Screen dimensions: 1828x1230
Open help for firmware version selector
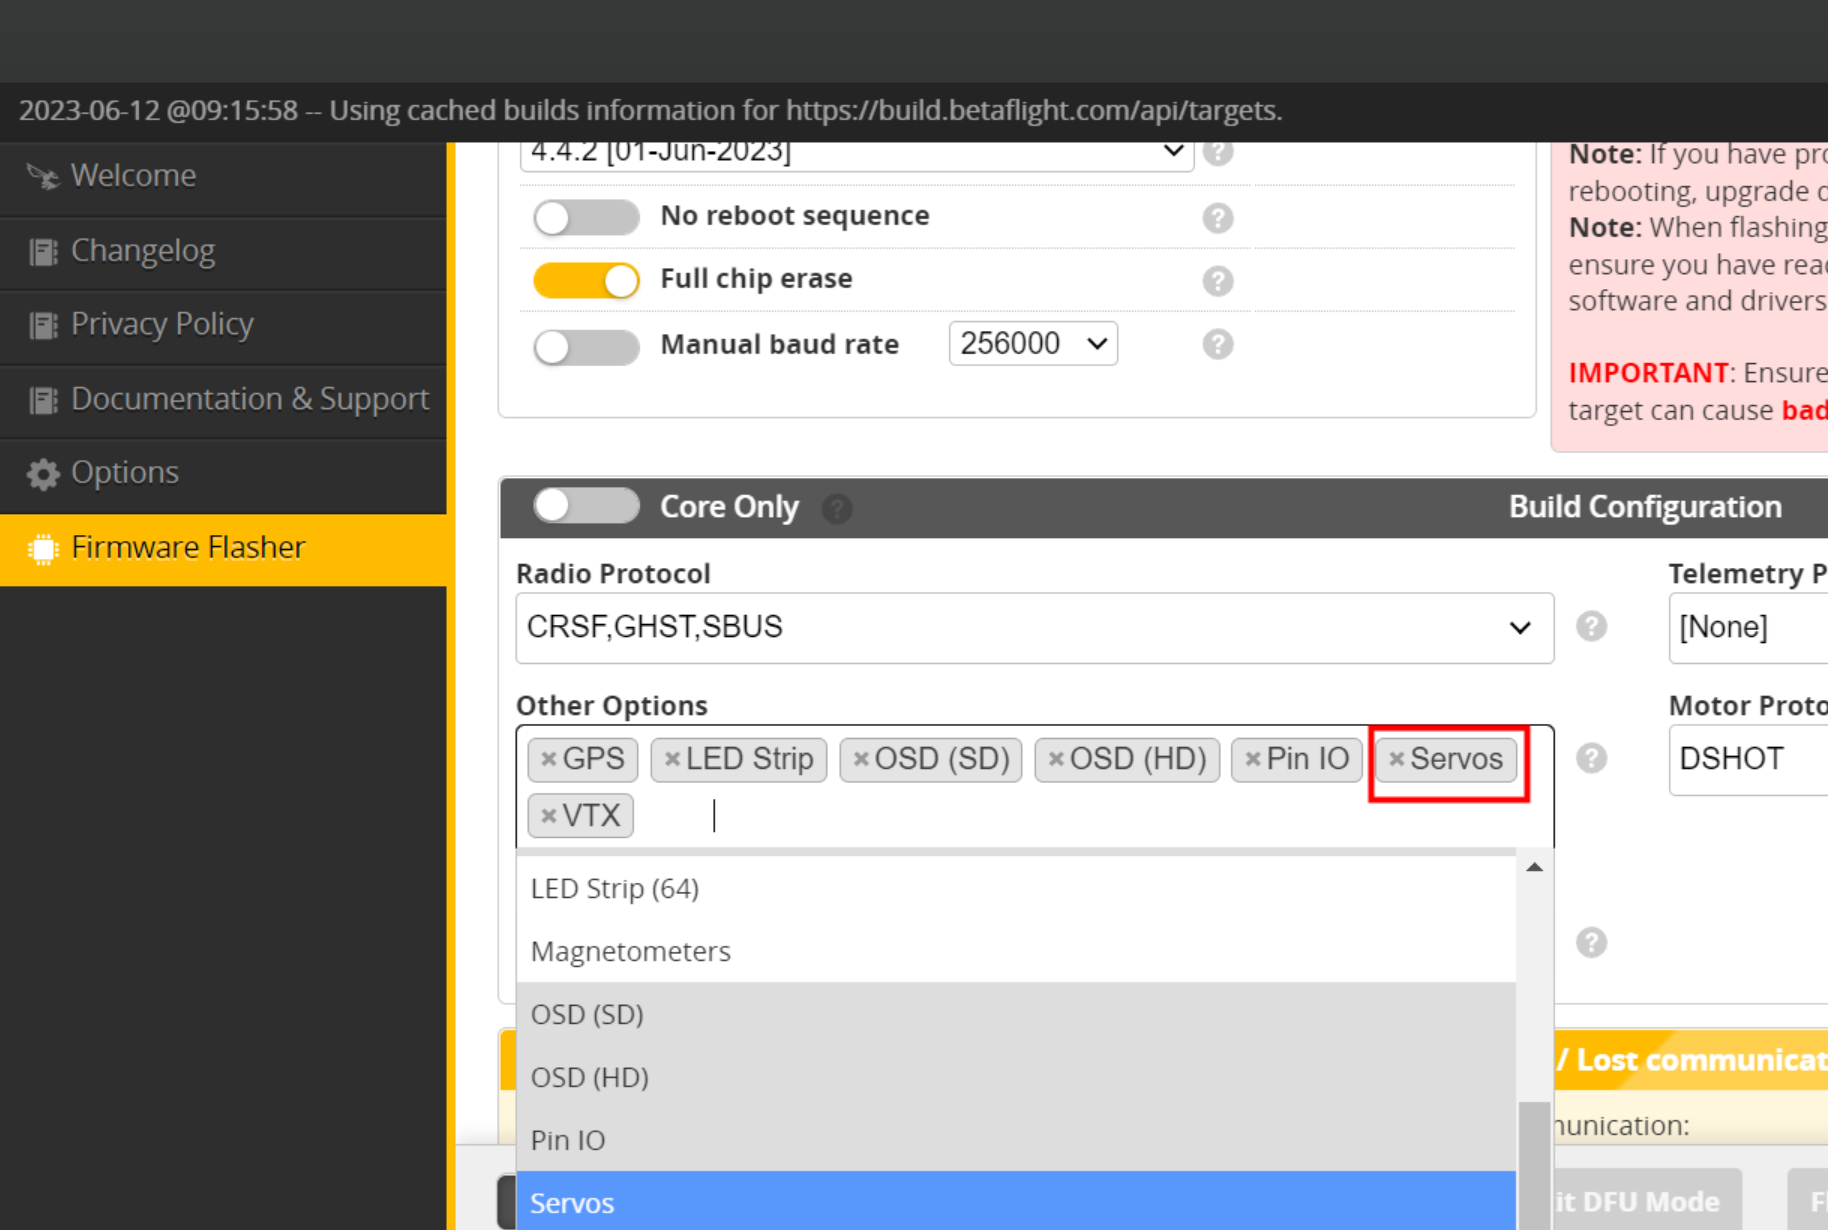1218,153
